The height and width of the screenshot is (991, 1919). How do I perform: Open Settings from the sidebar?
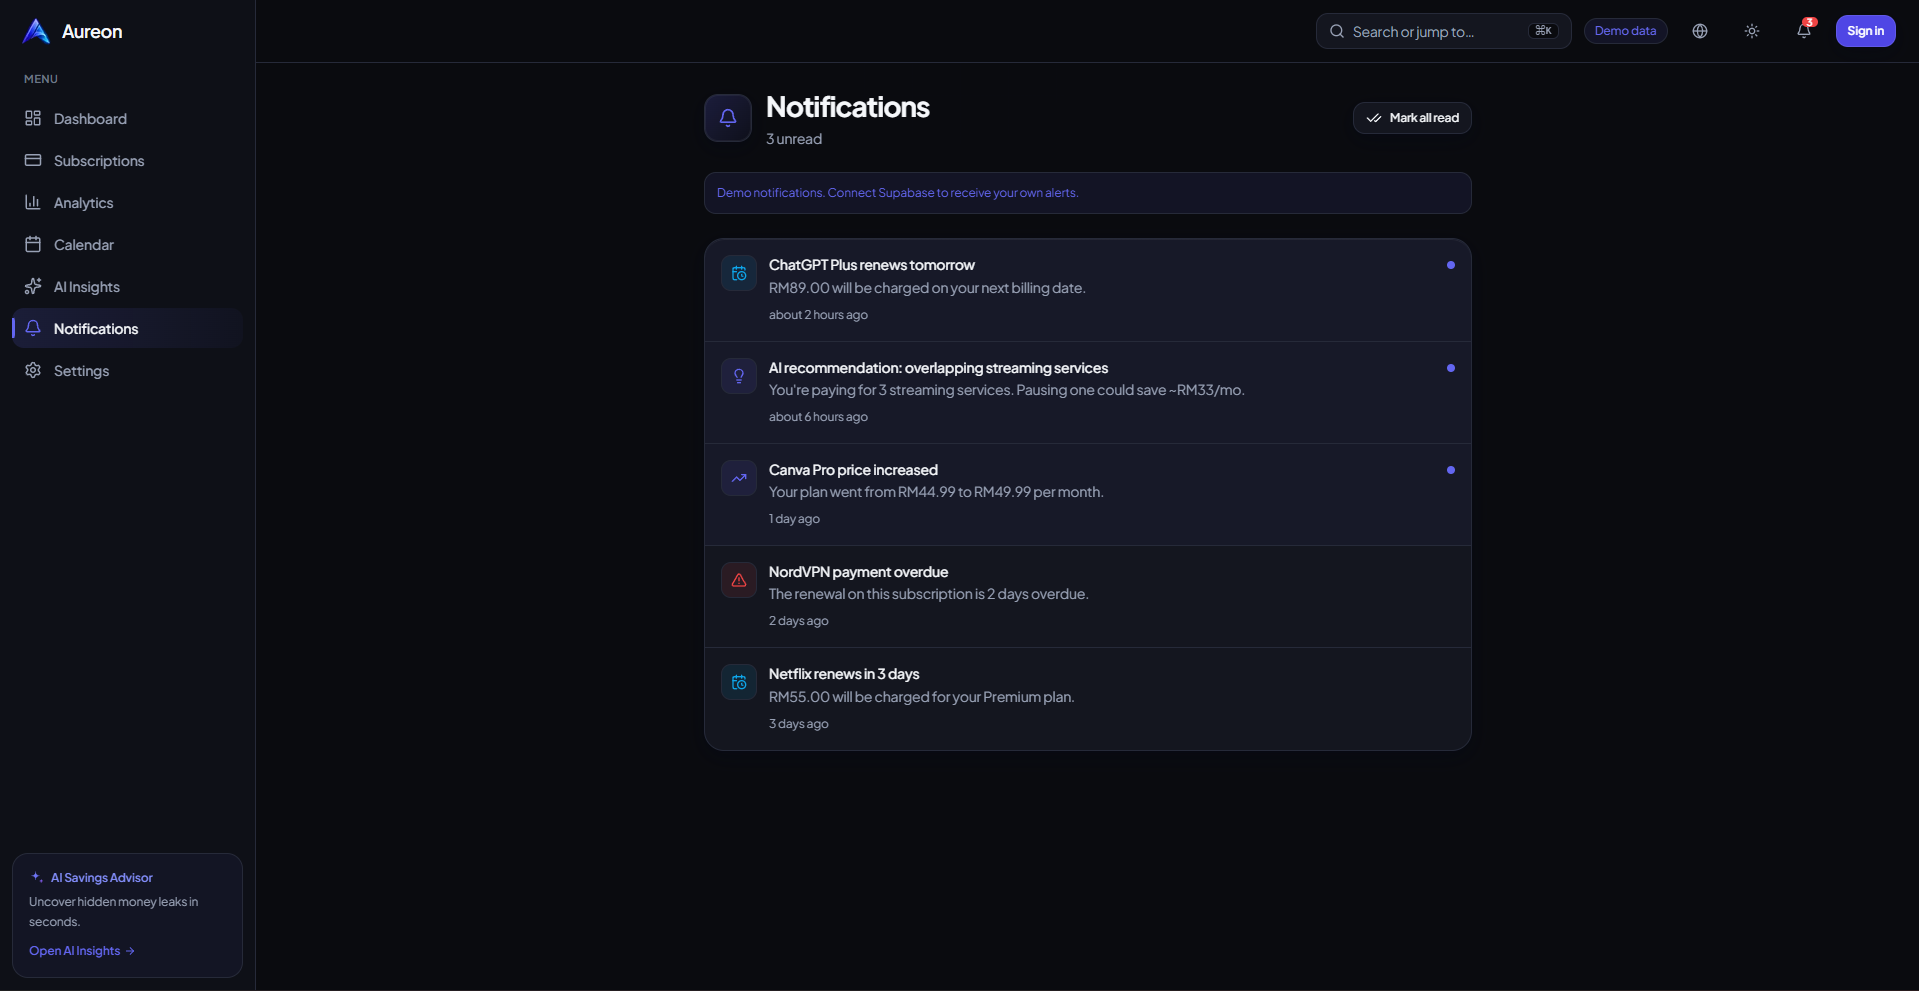pos(127,370)
